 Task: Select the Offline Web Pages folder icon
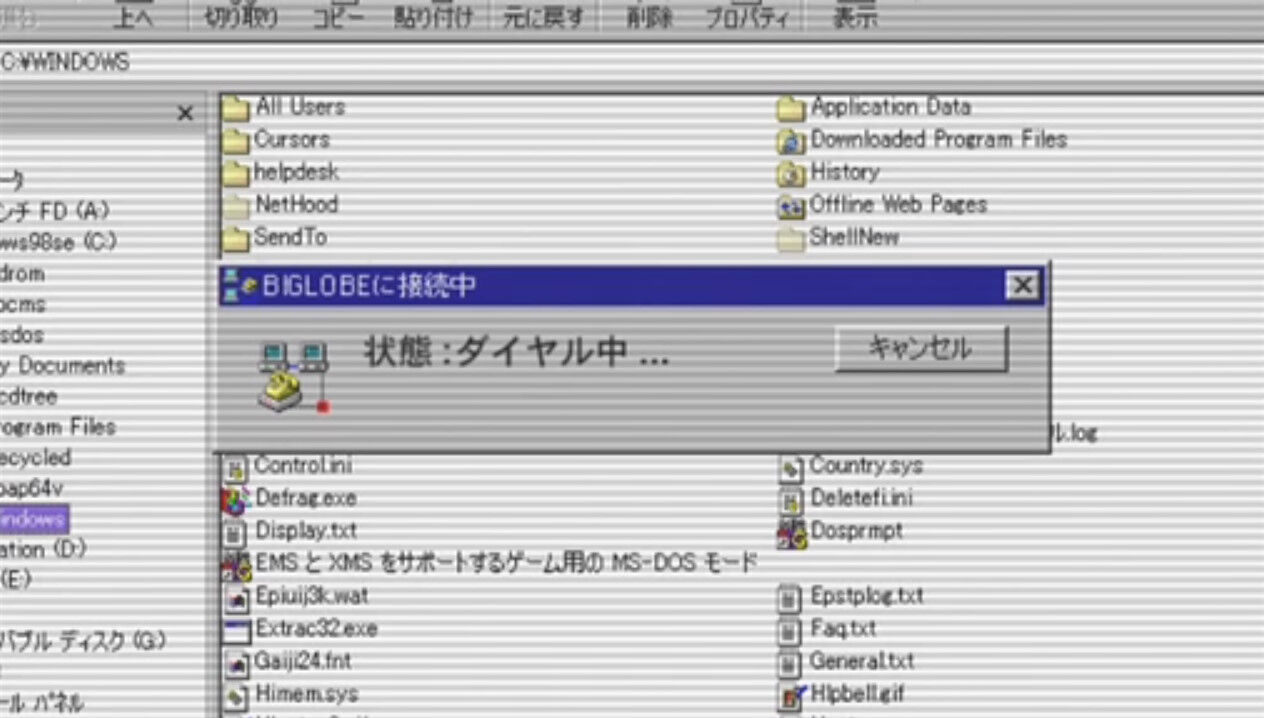tap(791, 206)
